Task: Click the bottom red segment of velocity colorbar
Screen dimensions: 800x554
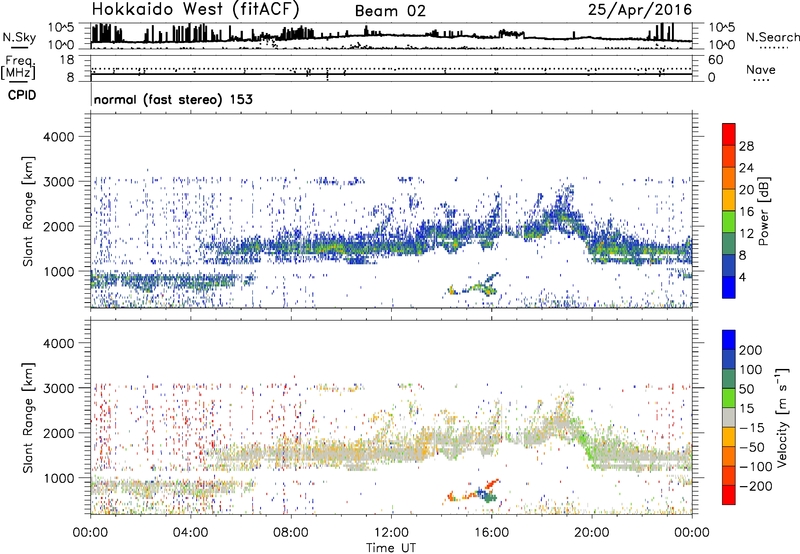Action: pos(729,495)
